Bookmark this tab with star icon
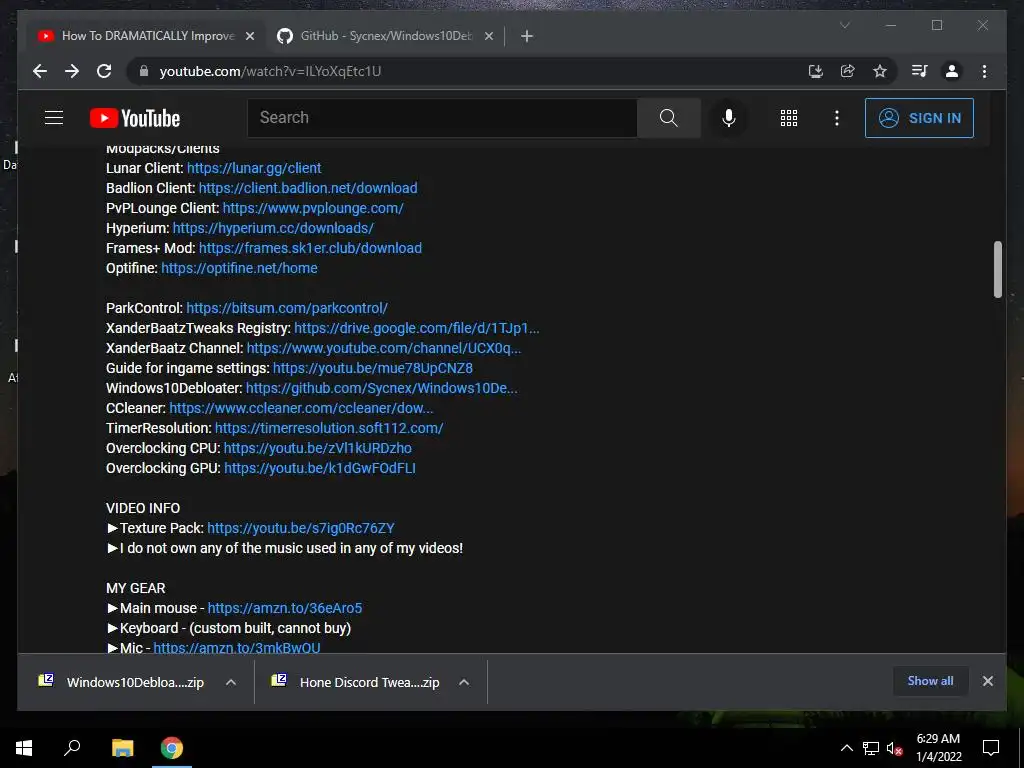1024x768 pixels. pos(880,71)
